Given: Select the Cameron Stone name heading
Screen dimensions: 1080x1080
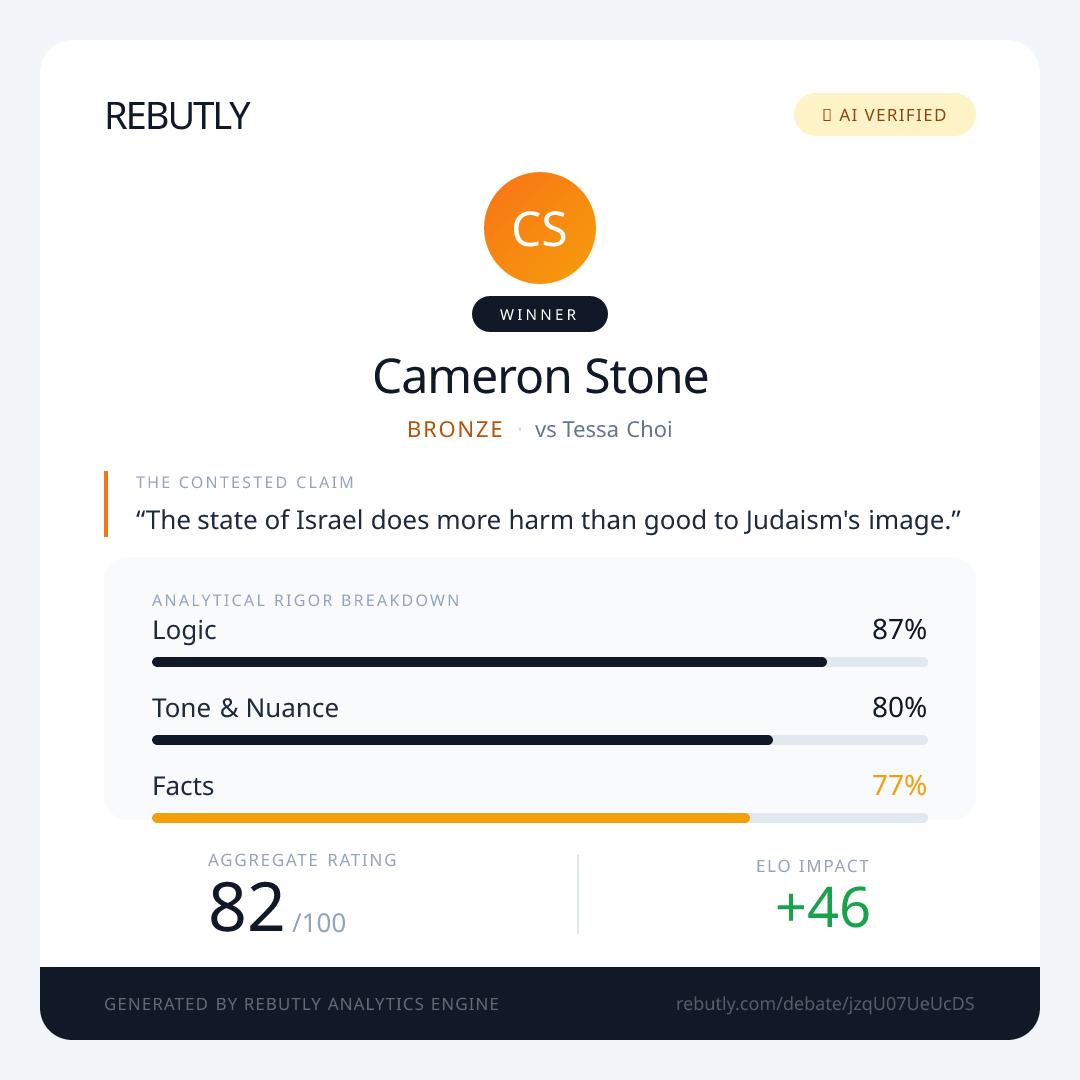Looking at the screenshot, I should click(x=540, y=377).
